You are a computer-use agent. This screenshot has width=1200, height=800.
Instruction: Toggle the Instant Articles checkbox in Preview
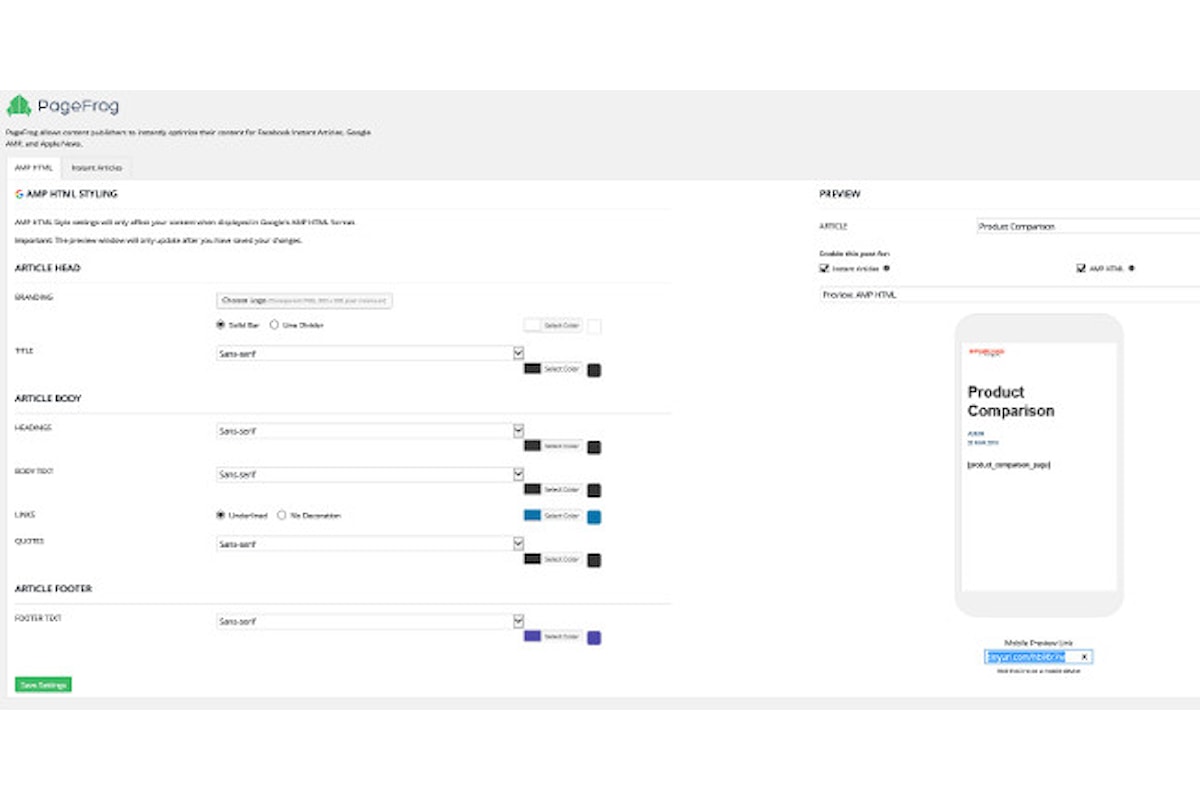click(x=824, y=269)
